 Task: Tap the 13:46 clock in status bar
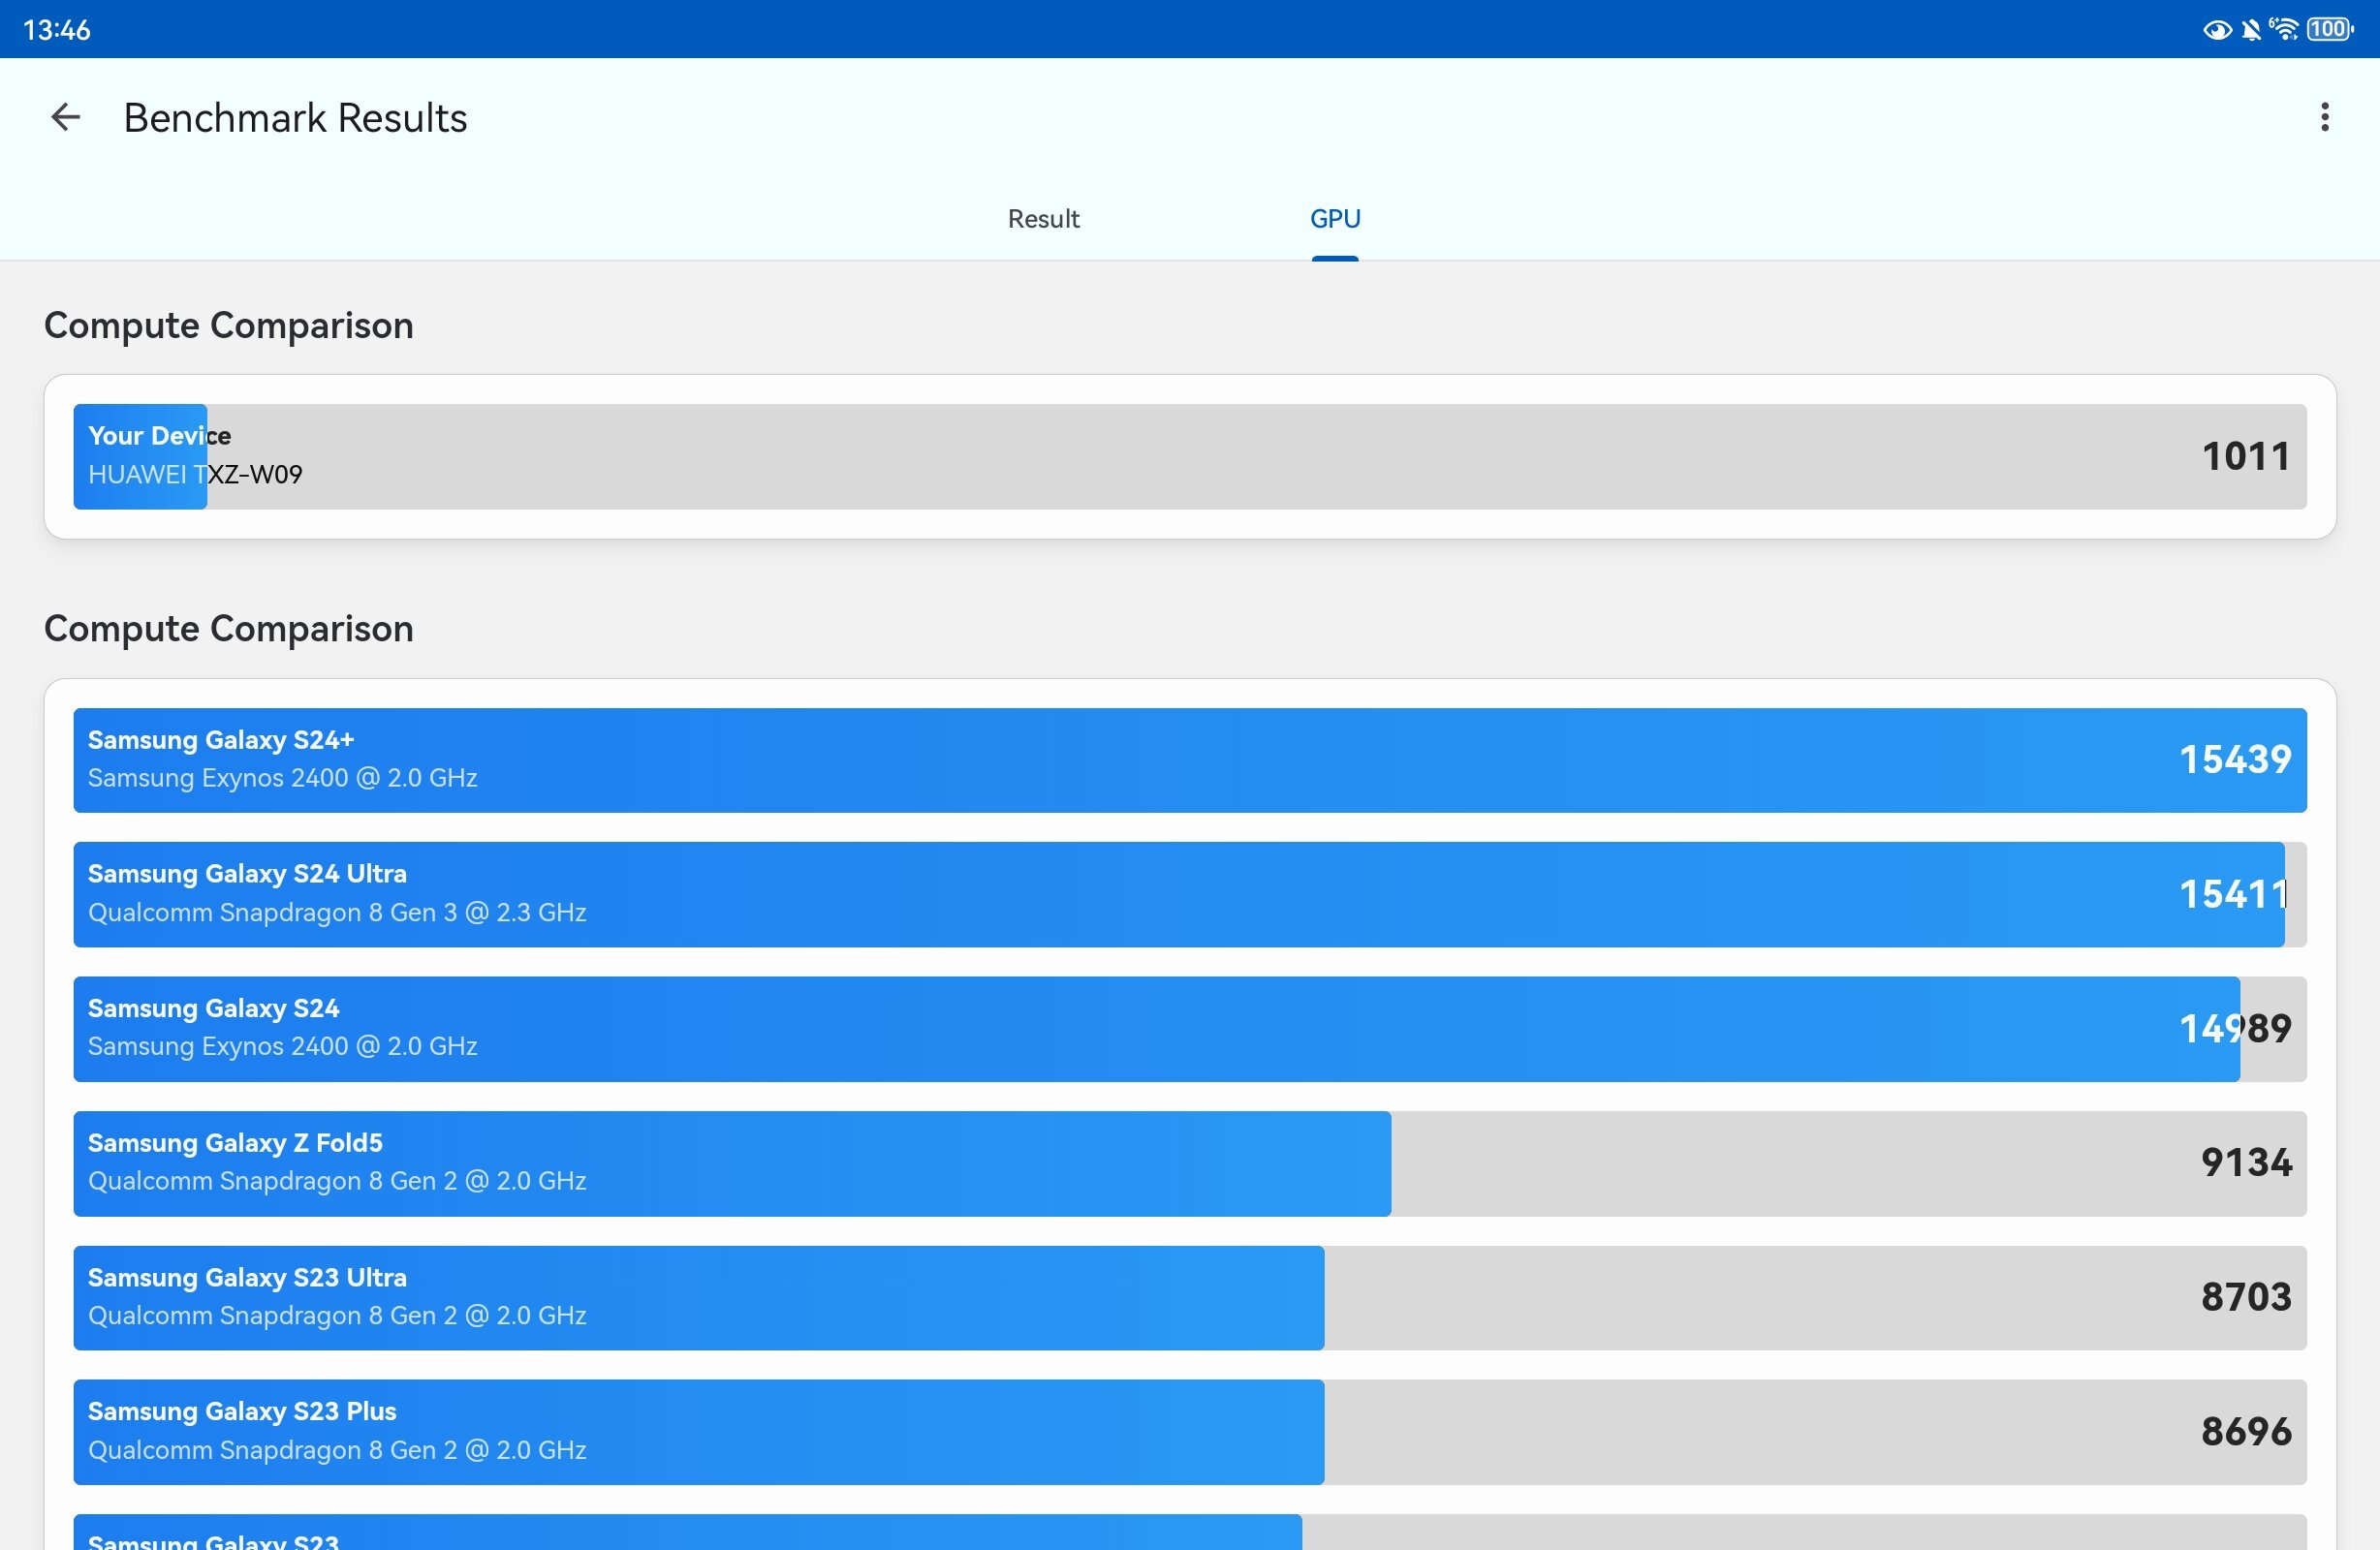click(57, 30)
